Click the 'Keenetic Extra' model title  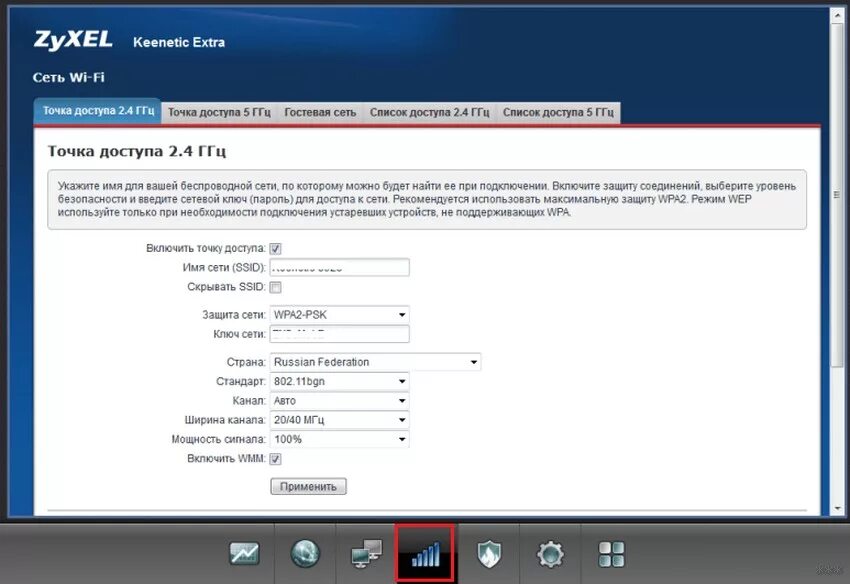pyautogui.click(x=179, y=42)
